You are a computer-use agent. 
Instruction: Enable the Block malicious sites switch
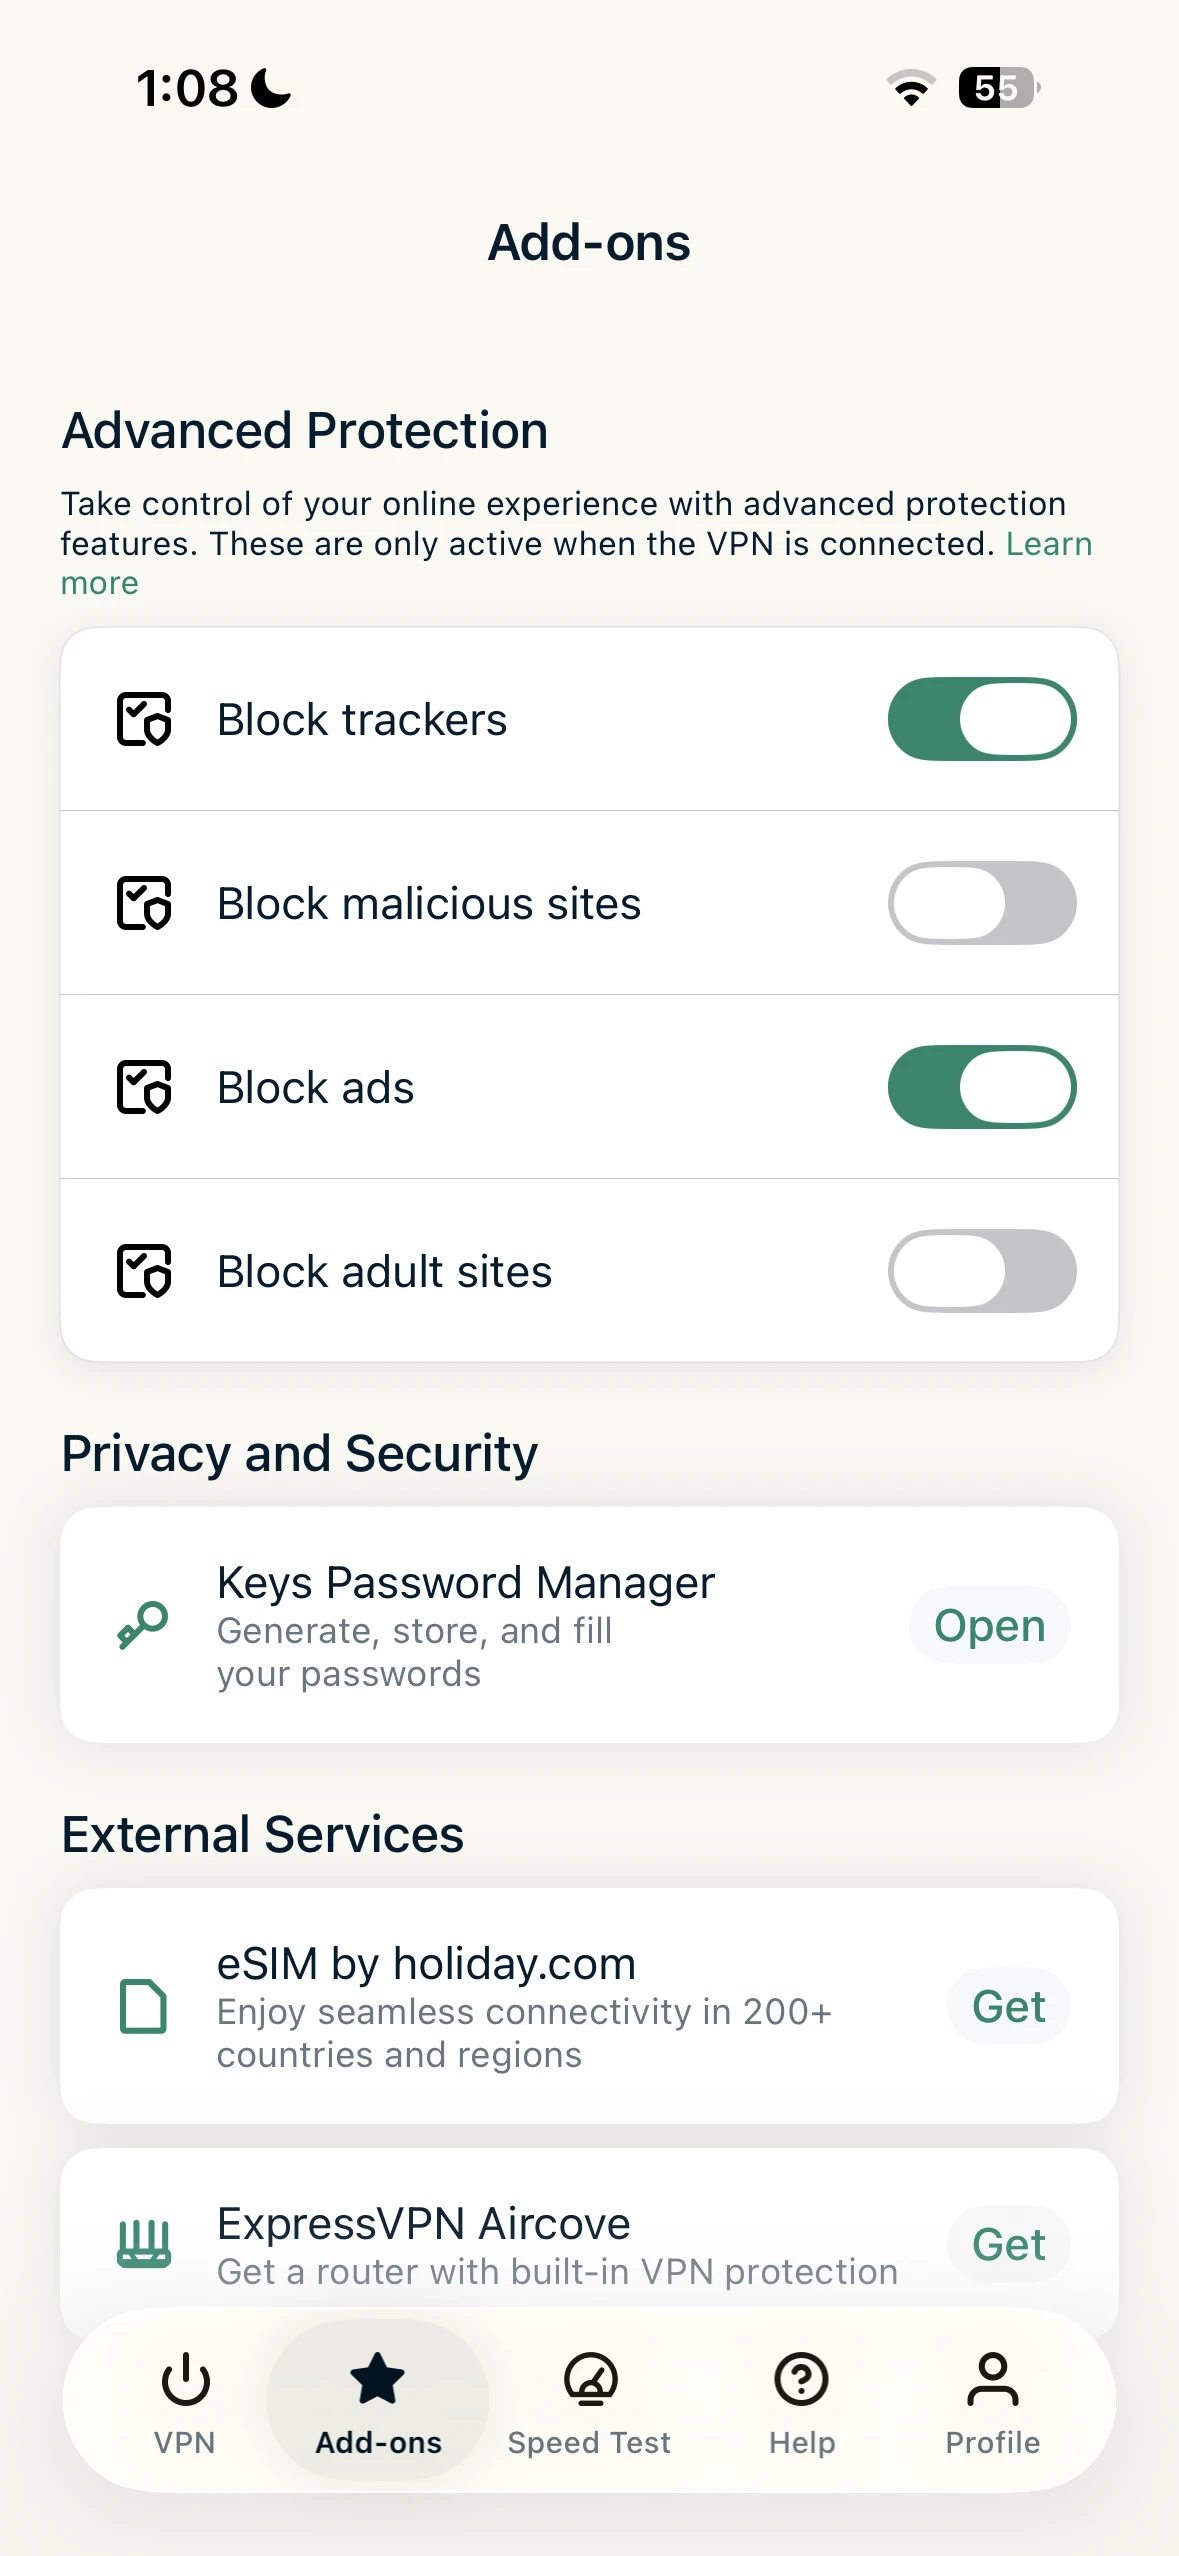[981, 903]
